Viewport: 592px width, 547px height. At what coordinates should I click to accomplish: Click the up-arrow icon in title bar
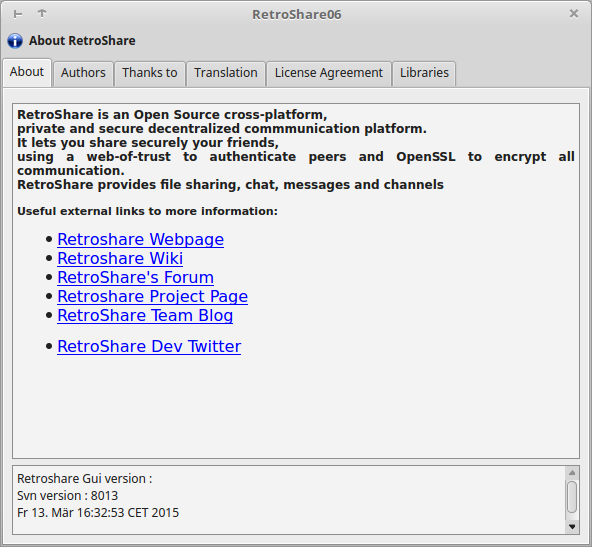click(42, 14)
